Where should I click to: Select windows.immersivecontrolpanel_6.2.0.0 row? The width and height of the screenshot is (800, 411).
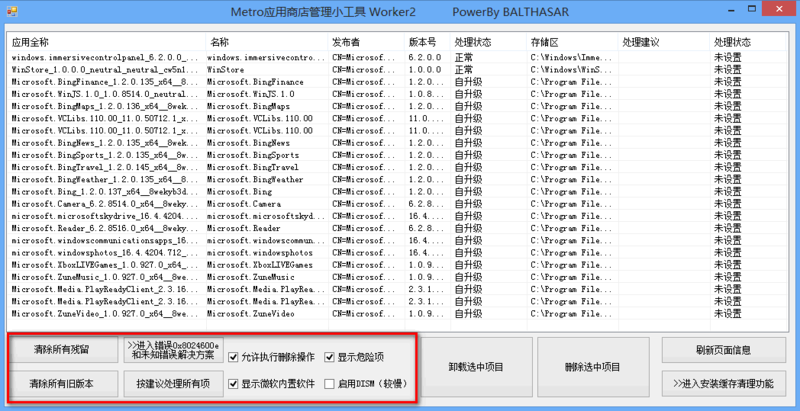[x=396, y=57]
